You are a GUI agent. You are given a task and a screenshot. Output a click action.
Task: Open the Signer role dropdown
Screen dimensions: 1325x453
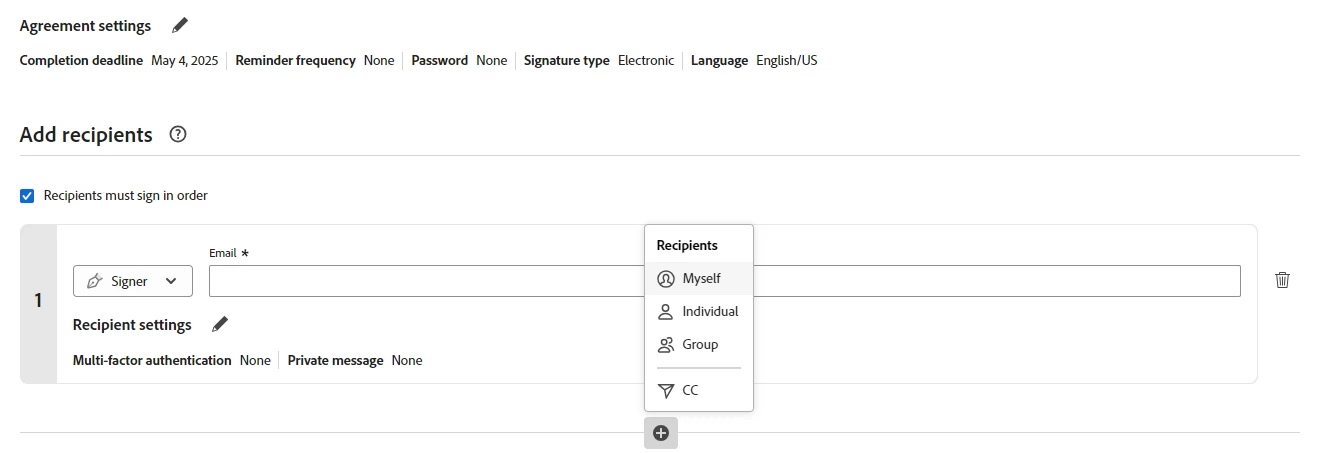(133, 281)
